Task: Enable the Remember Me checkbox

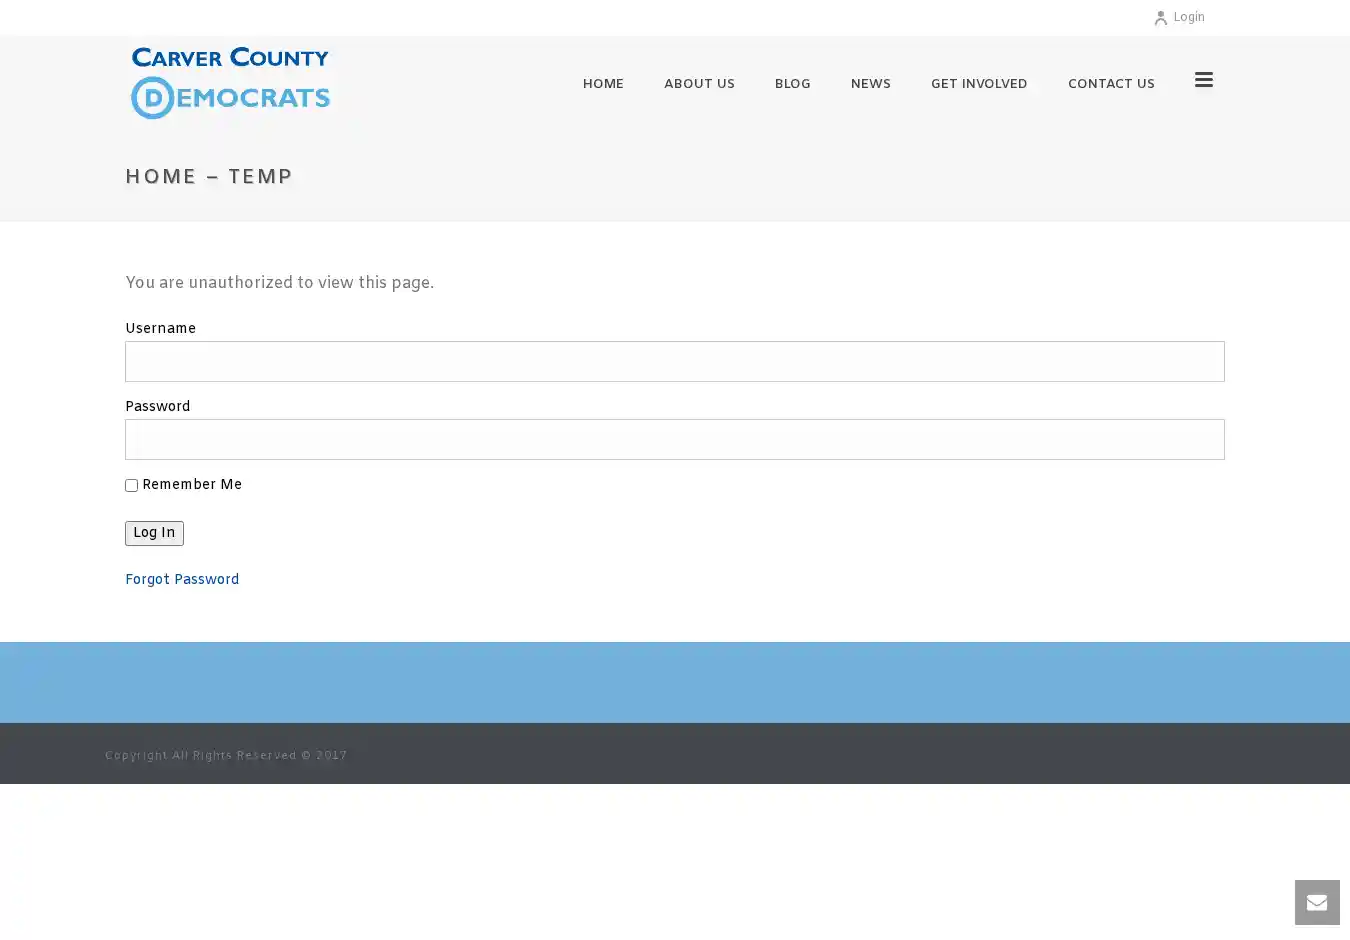Action: 131,486
